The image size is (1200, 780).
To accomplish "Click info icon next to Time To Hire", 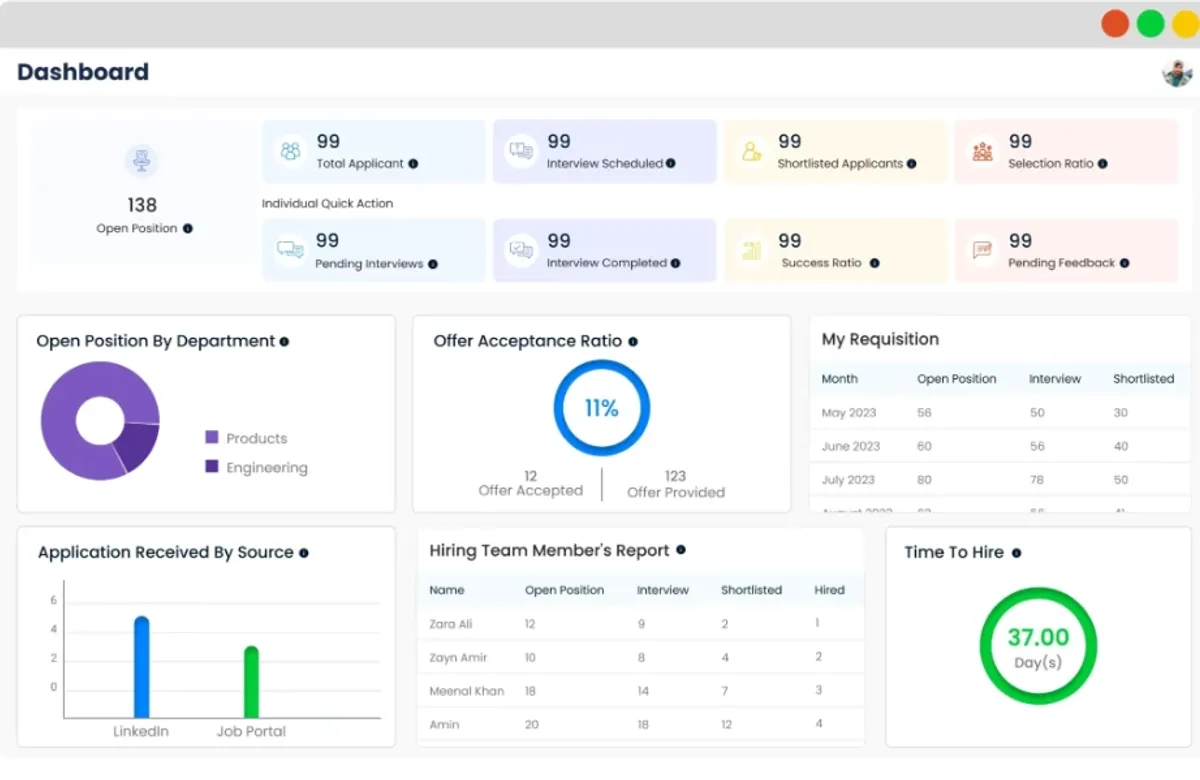I will click(1016, 553).
